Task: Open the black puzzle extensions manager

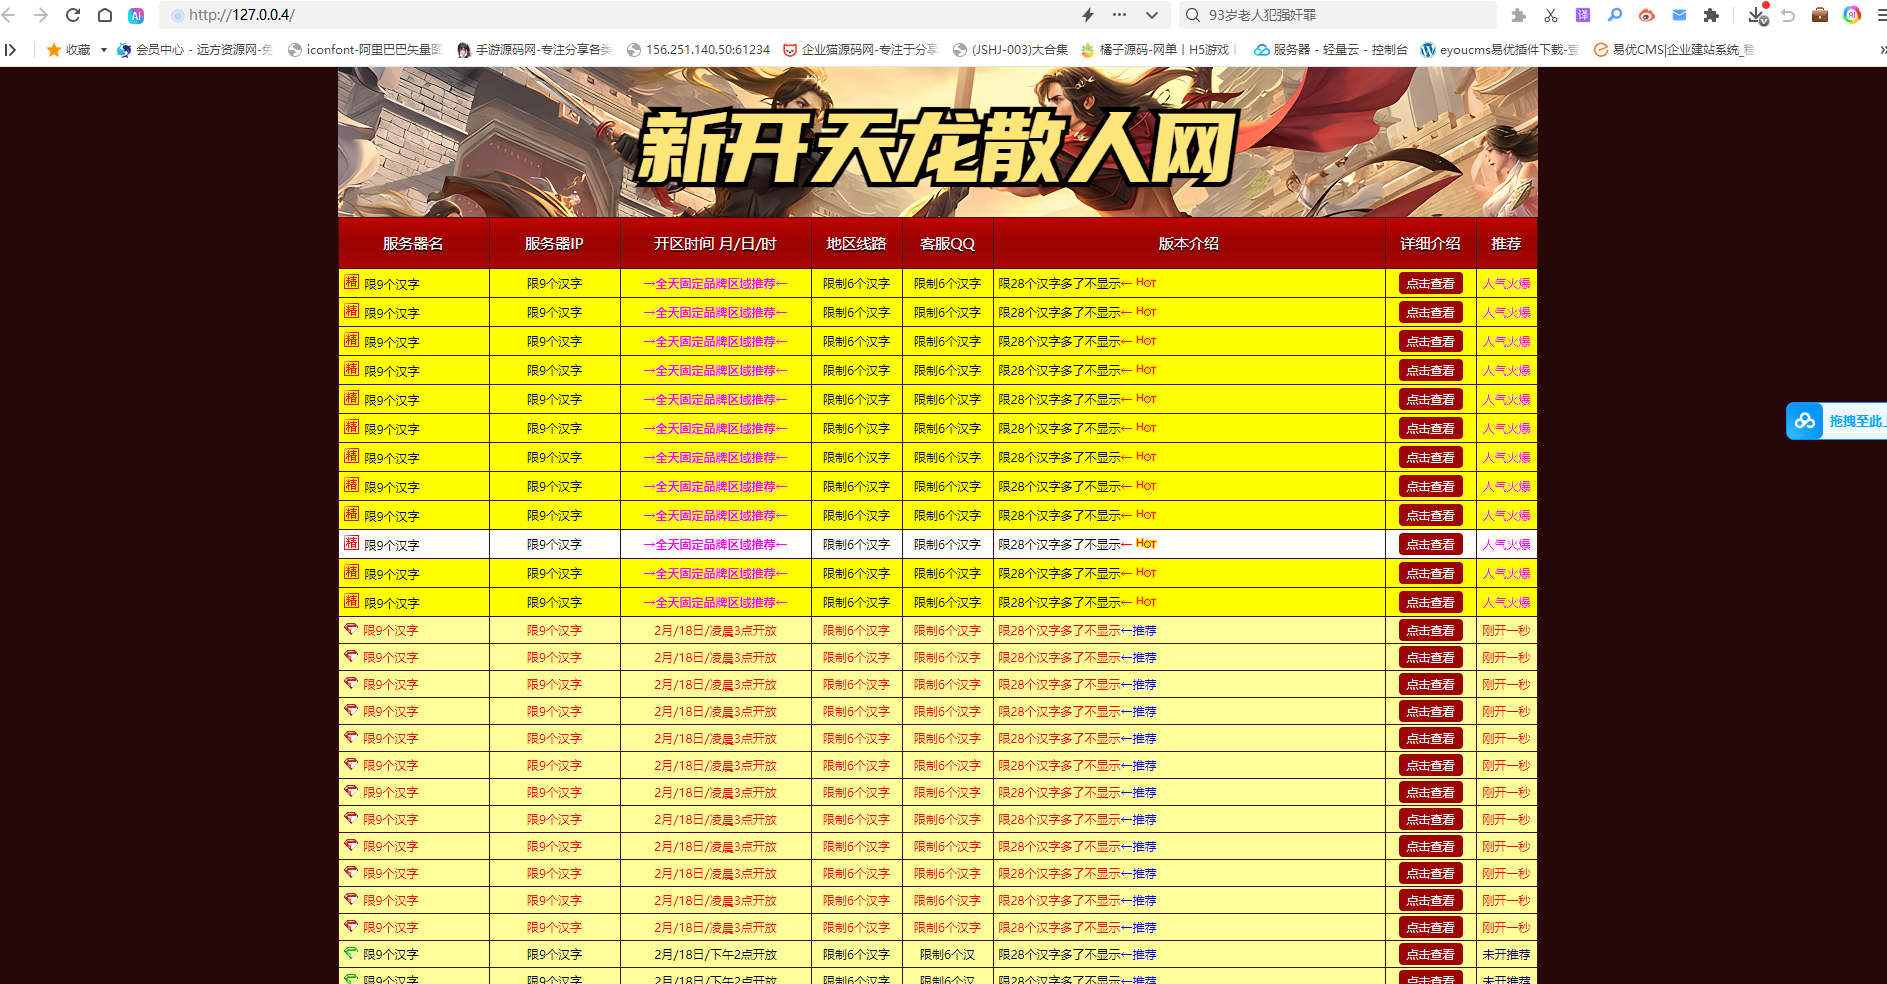Action: (x=1711, y=15)
